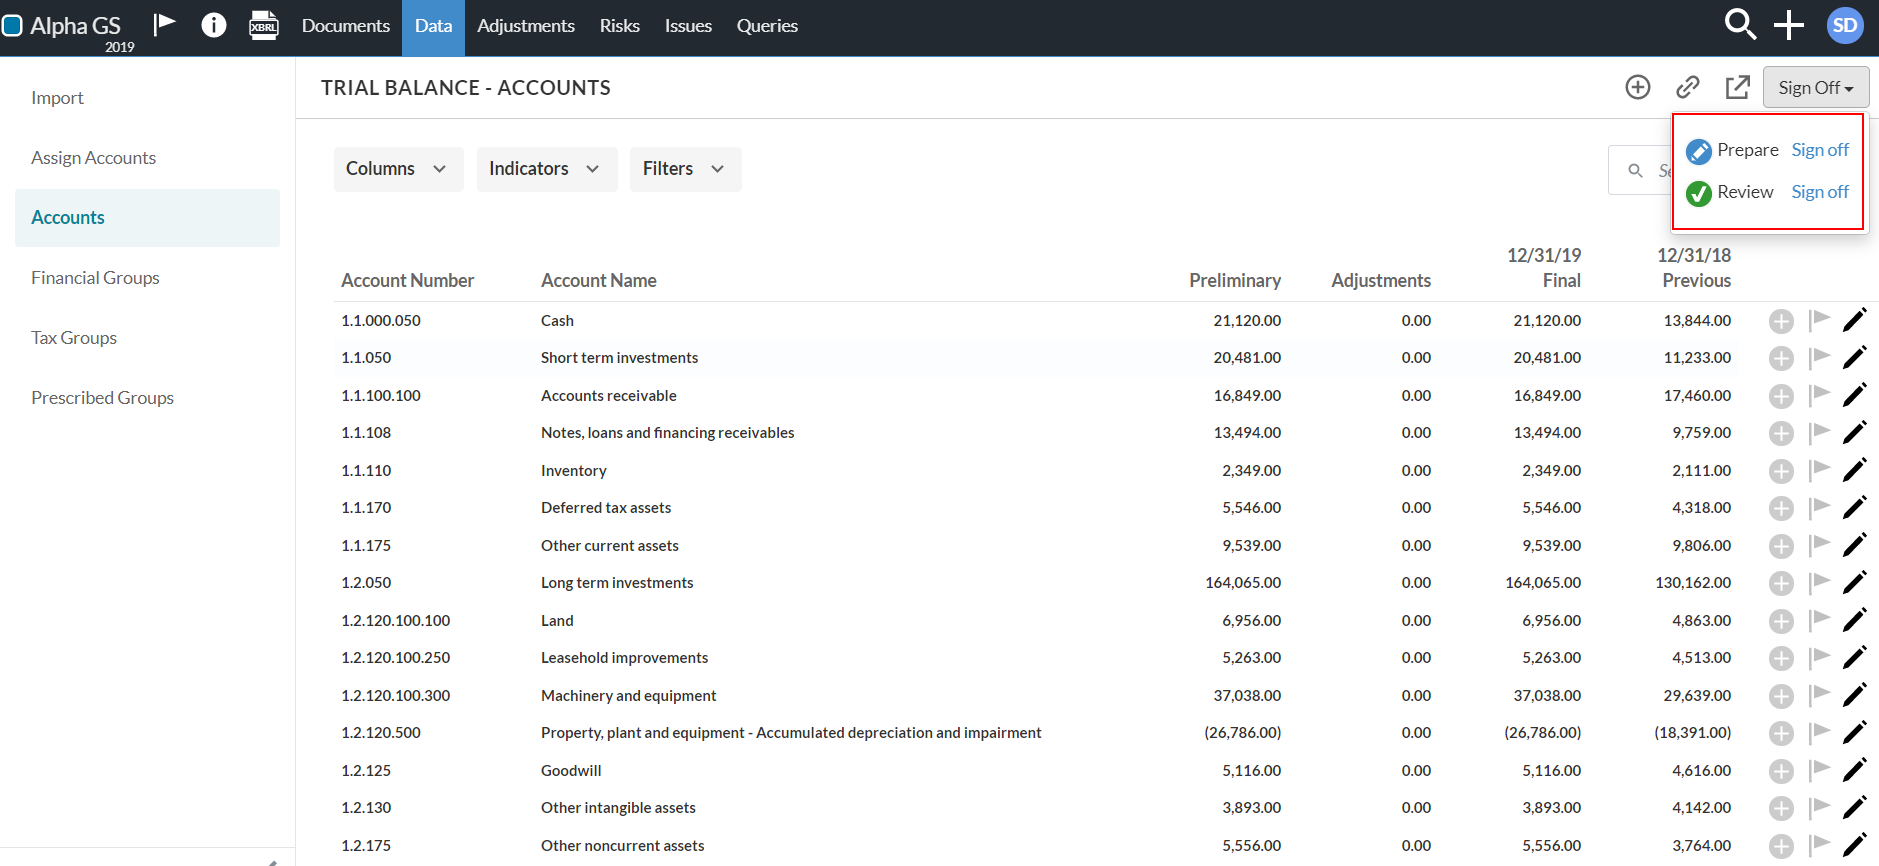Expand the Columns dropdown
This screenshot has width=1879, height=866.
click(x=398, y=169)
